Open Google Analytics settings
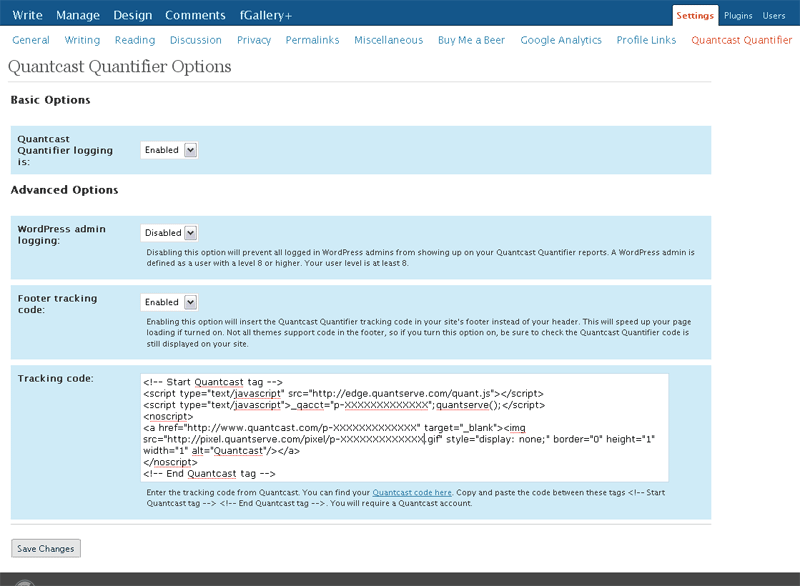The image size is (800, 586). click(x=561, y=40)
